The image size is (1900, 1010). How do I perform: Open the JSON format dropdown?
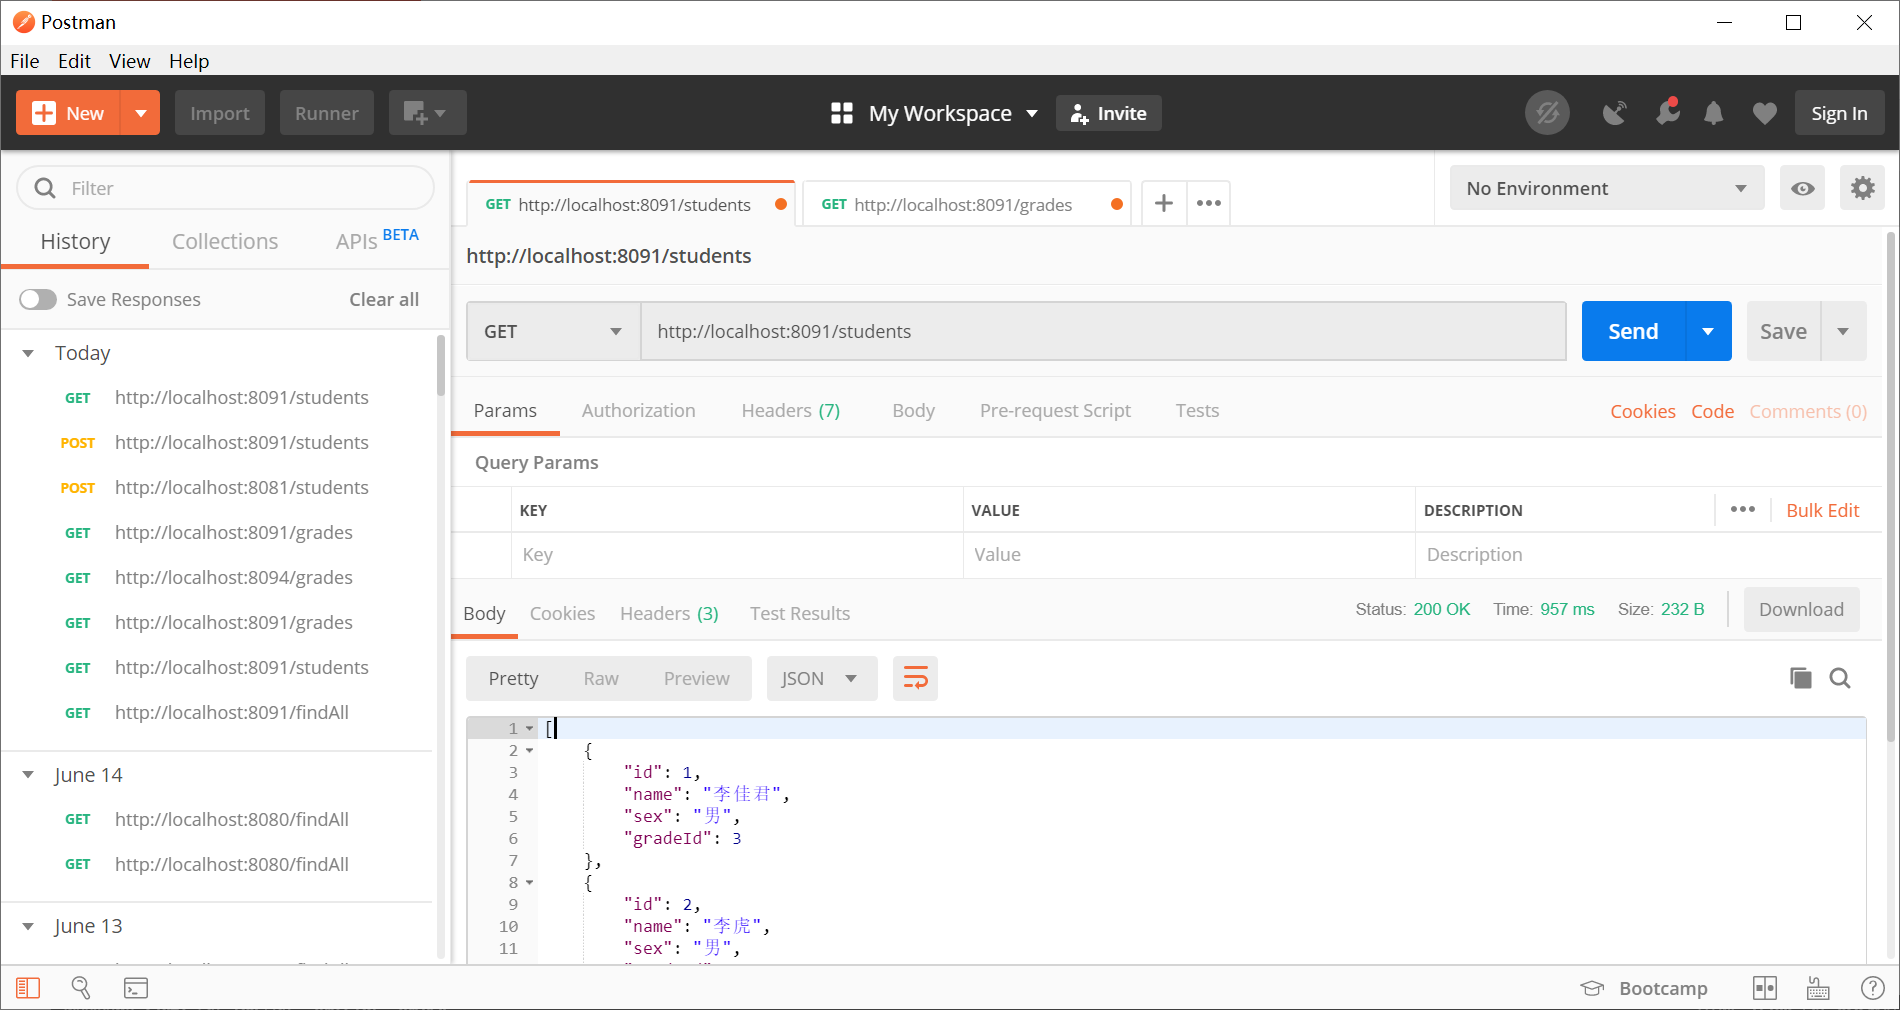pyautogui.click(x=822, y=679)
